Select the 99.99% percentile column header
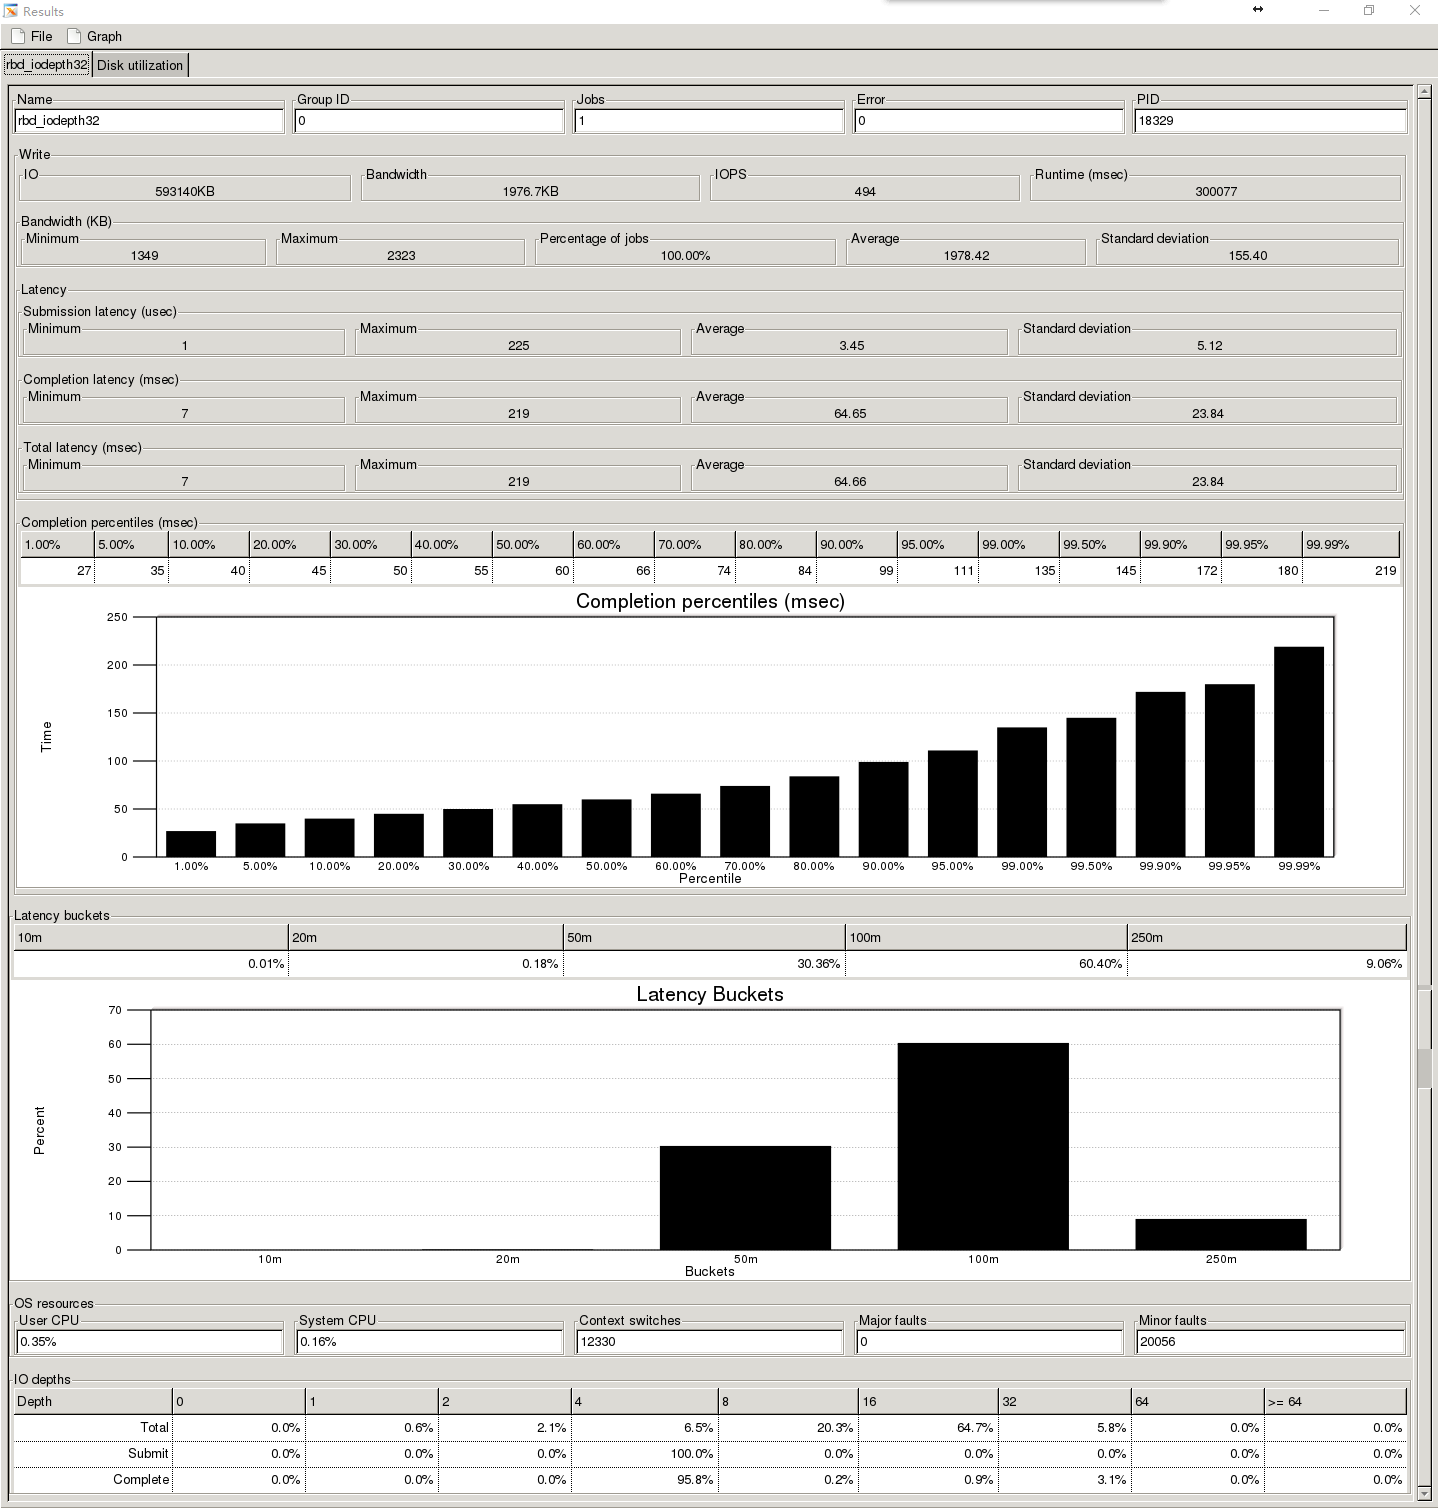The height and width of the screenshot is (1508, 1438). tap(1350, 544)
